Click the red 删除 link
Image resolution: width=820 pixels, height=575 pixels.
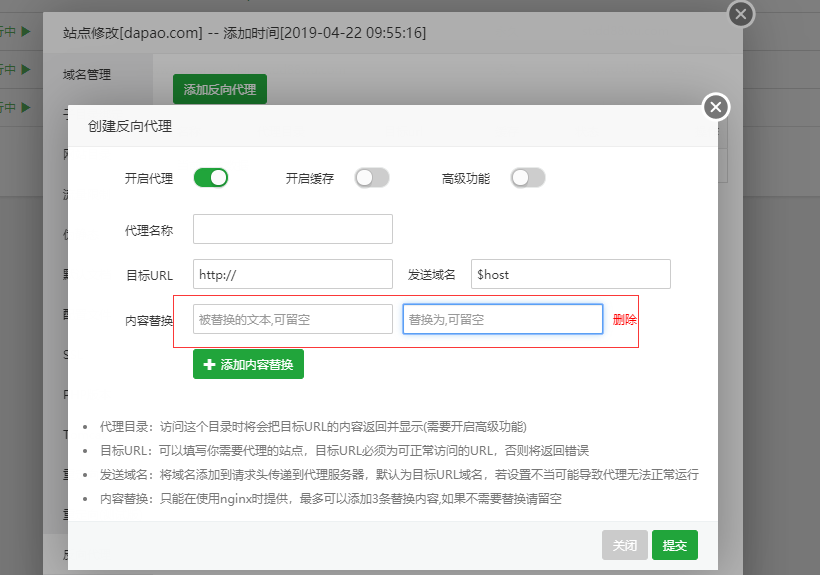pyautogui.click(x=624, y=319)
